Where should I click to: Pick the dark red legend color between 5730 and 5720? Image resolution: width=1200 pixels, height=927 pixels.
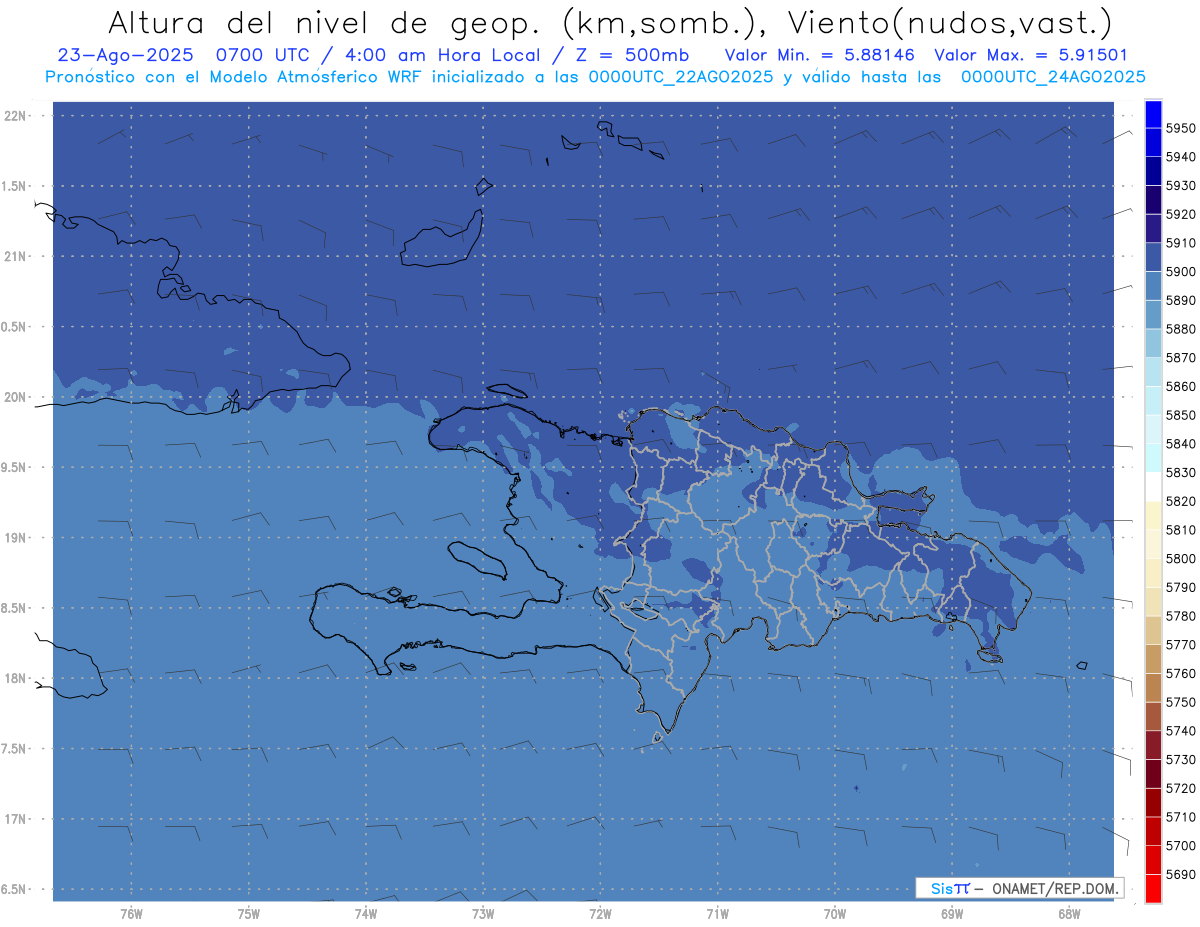click(1153, 774)
